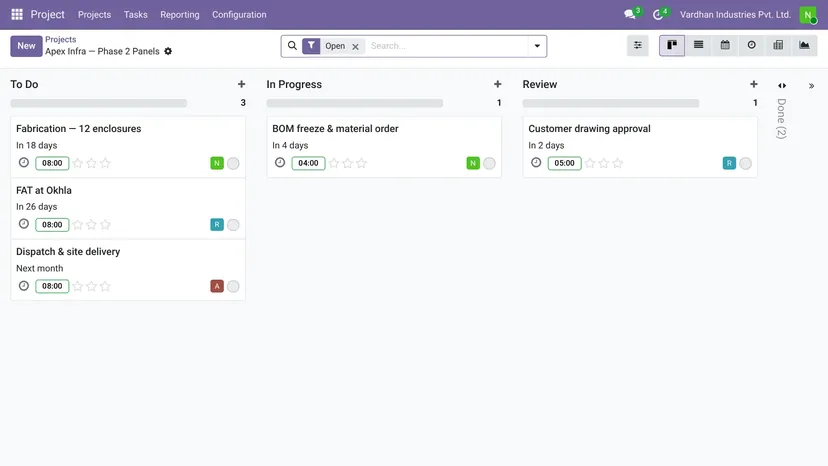828x466 pixels.
Task: Go back via Projects breadcrumb
Action: [60, 40]
